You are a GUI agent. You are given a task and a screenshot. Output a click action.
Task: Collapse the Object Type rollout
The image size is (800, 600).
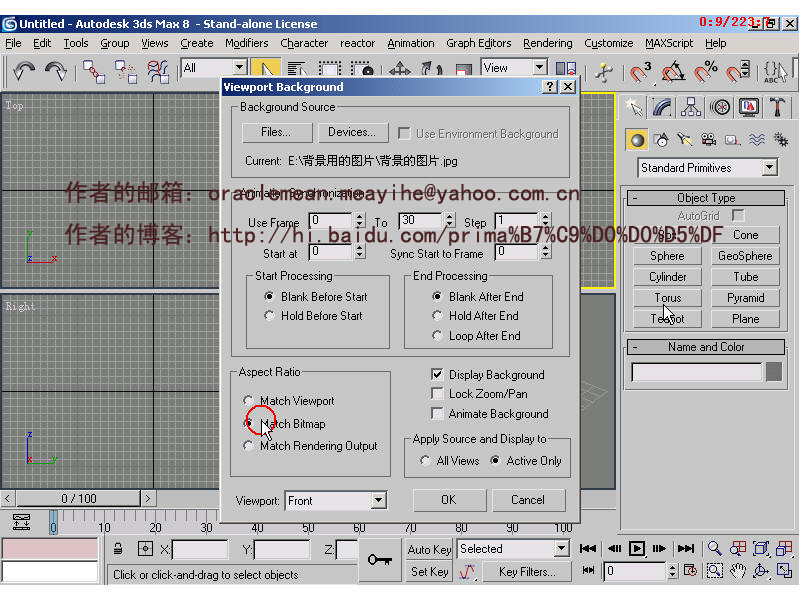coord(706,198)
